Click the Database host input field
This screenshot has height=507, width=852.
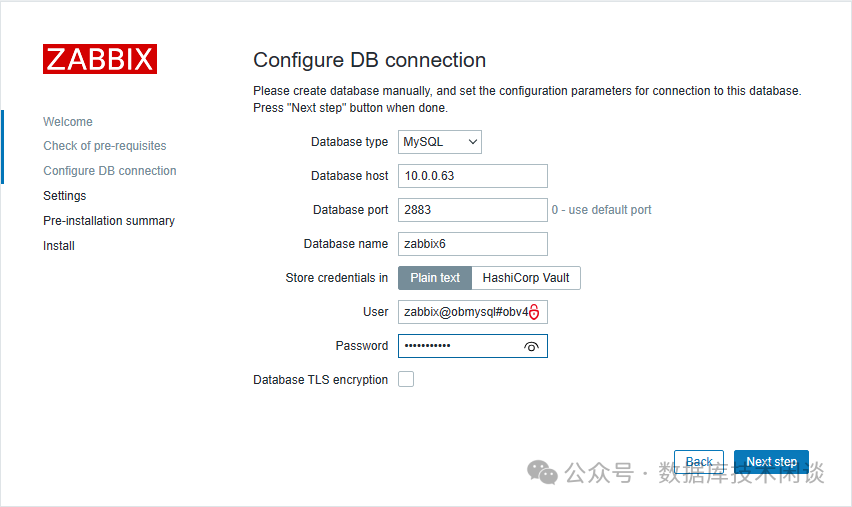coord(472,176)
